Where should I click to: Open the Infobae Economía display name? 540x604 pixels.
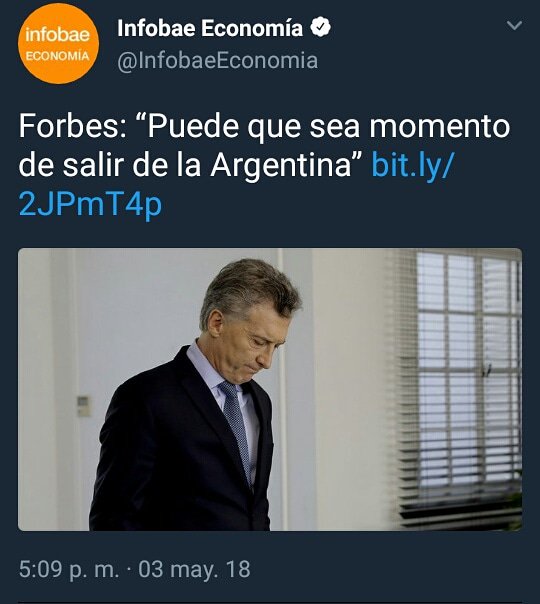point(210,28)
